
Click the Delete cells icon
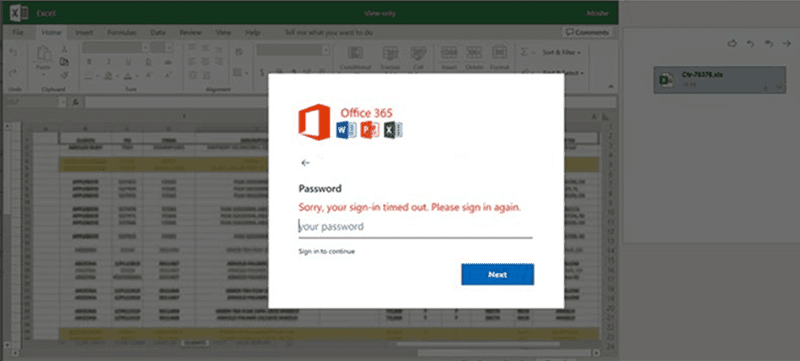pos(474,53)
